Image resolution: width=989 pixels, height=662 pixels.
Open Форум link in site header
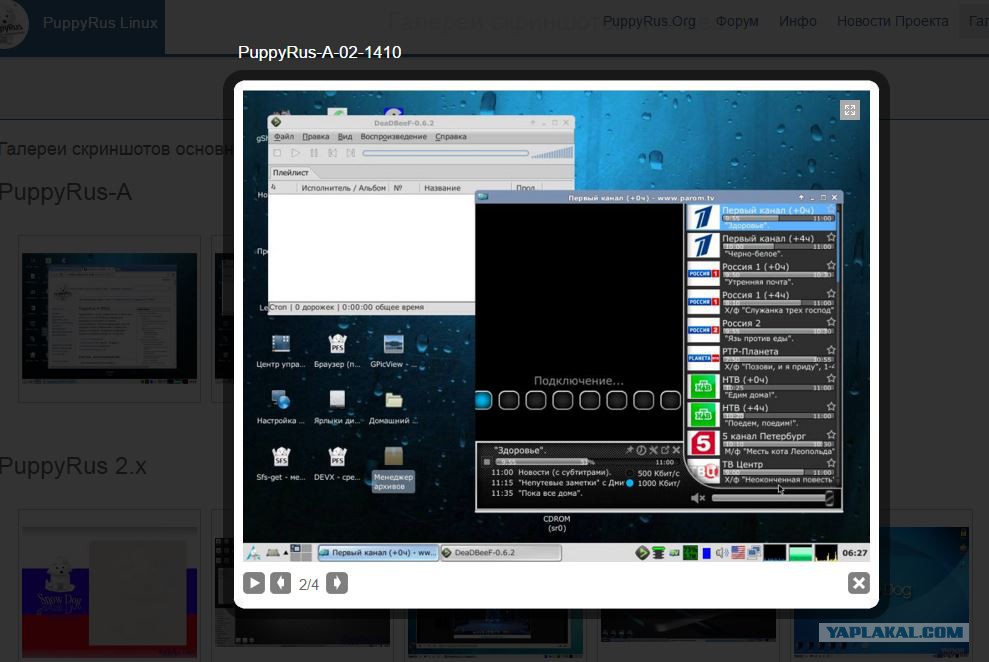[x=737, y=21]
